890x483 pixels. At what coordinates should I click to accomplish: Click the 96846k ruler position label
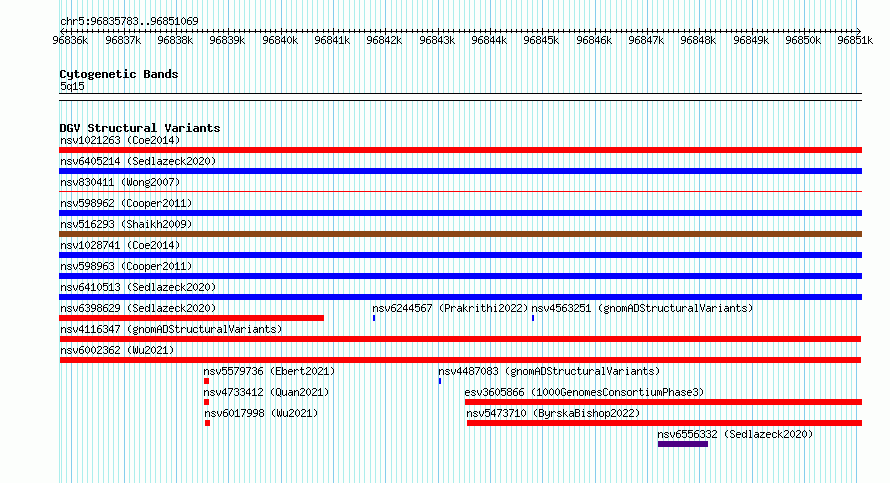pos(594,40)
